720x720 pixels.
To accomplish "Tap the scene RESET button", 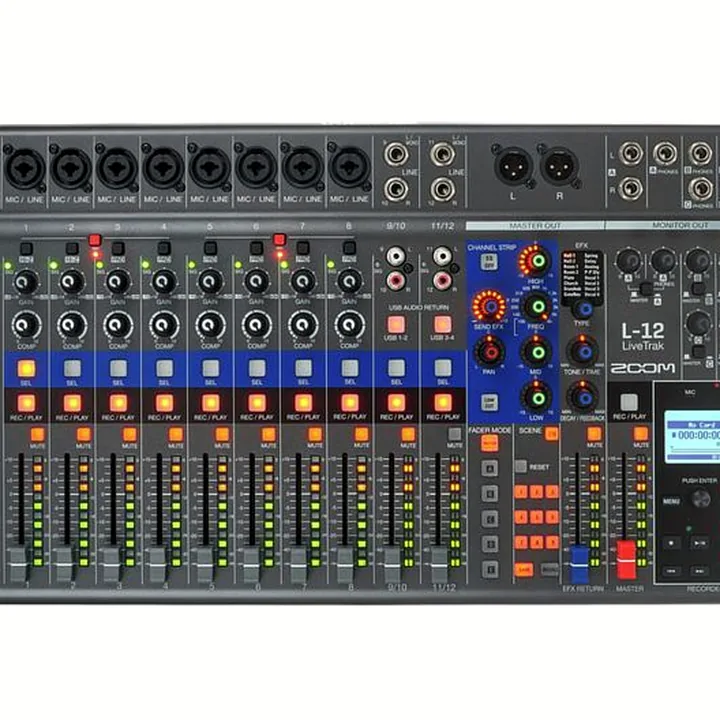I will pos(521,467).
